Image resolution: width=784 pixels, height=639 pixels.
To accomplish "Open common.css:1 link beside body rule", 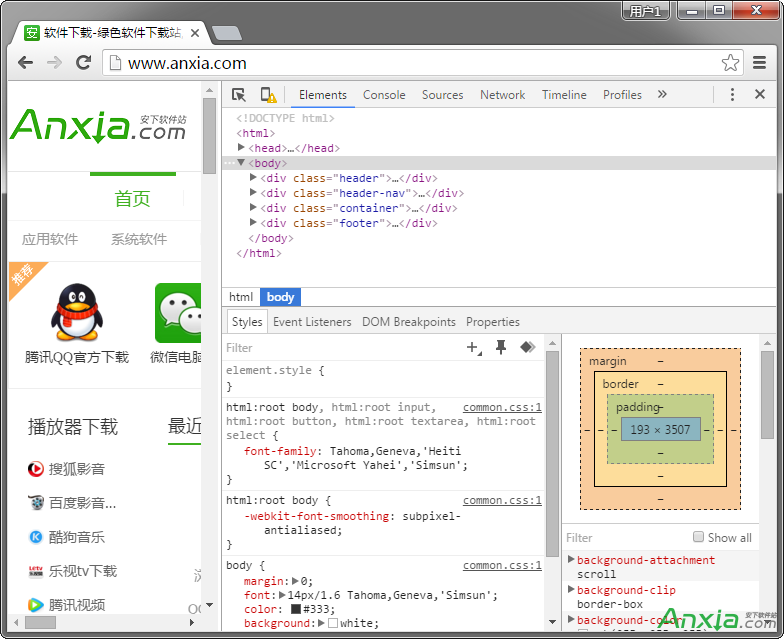I will tap(502, 565).
